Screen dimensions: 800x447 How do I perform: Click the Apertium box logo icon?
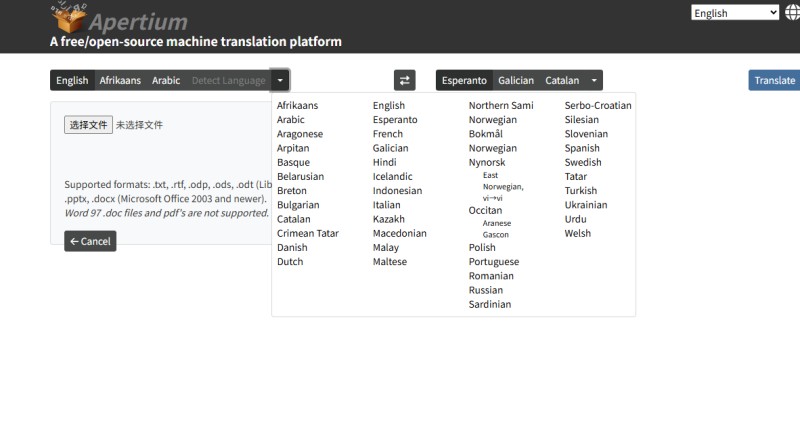pos(68,17)
